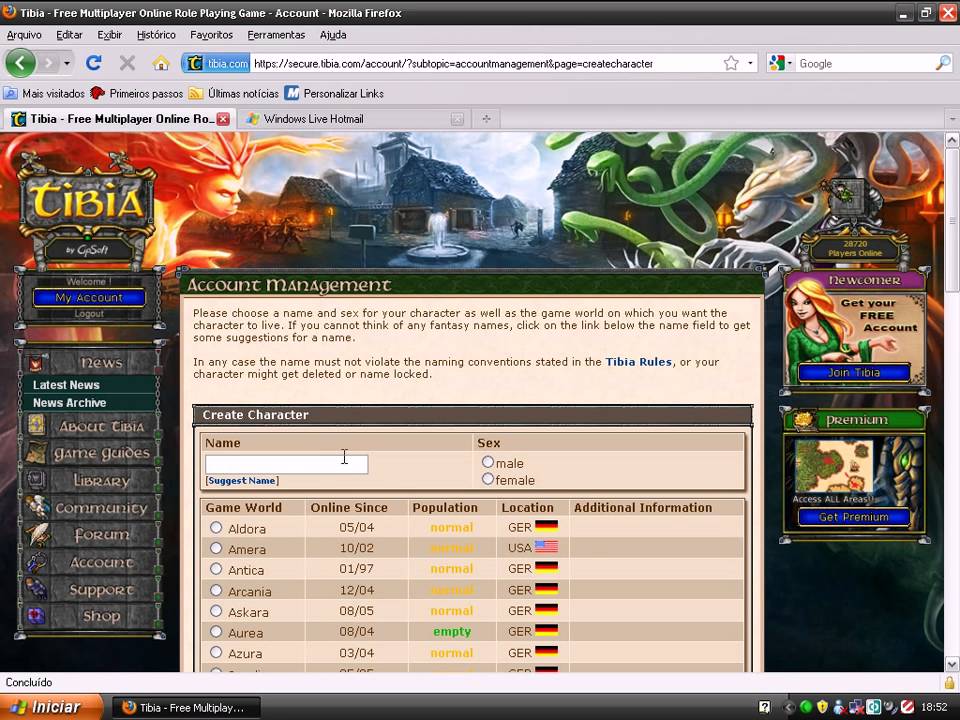
Task: Click the Stop loading X icon
Action: [127, 62]
